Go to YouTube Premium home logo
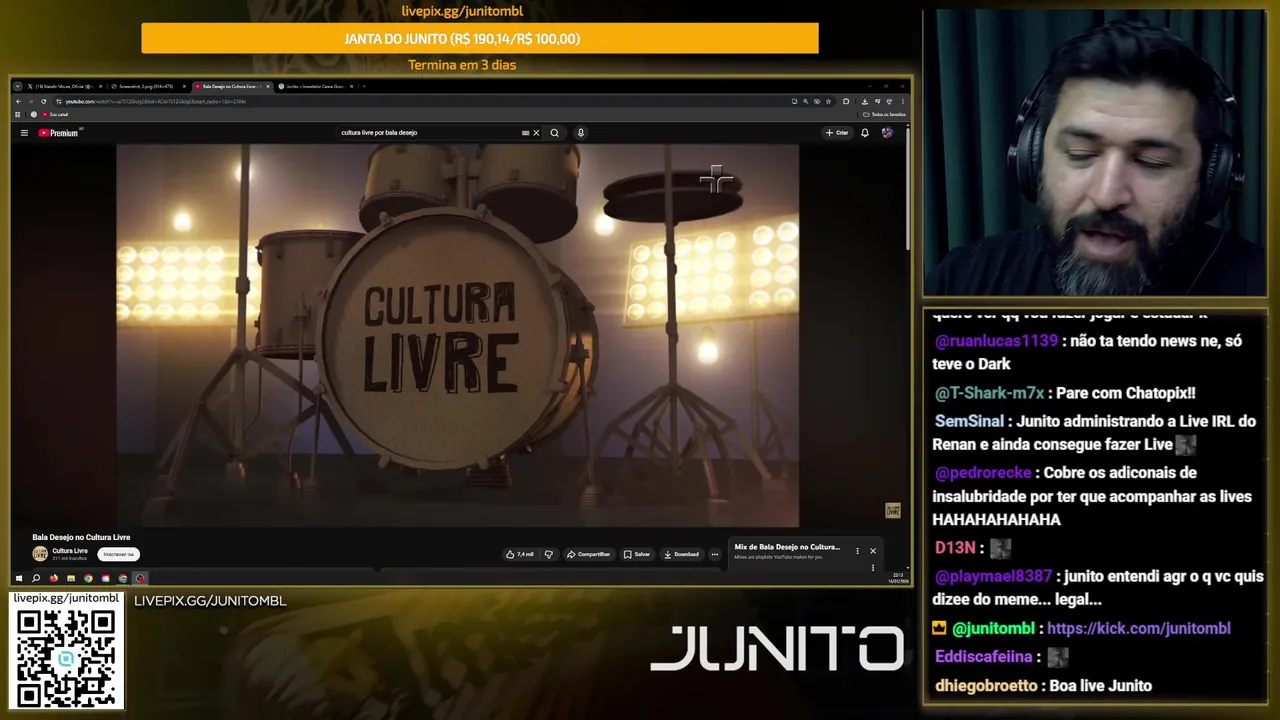1280x720 pixels. pos(59,132)
